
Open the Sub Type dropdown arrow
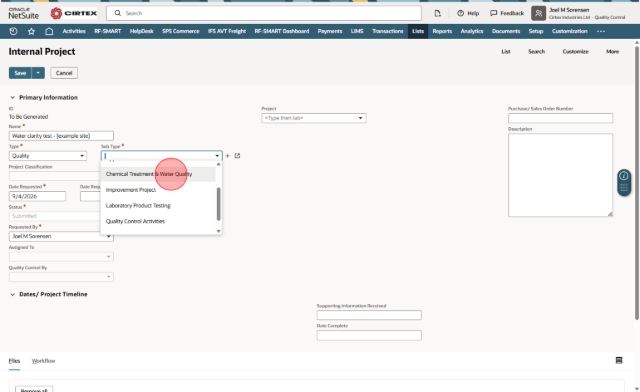pyautogui.click(x=217, y=156)
